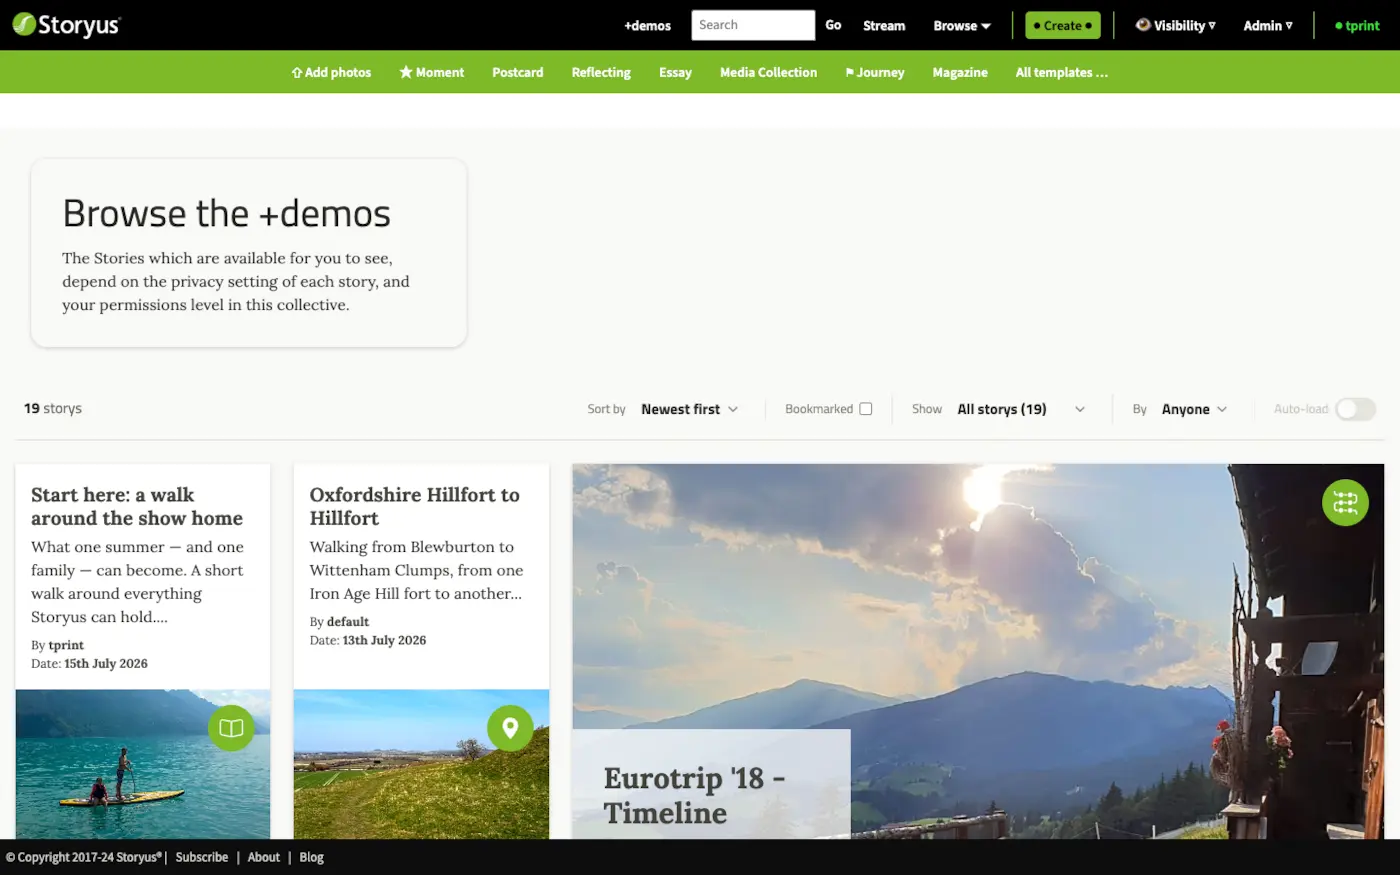1400x875 pixels.
Task: Click the Storyus logo
Action: point(66,25)
